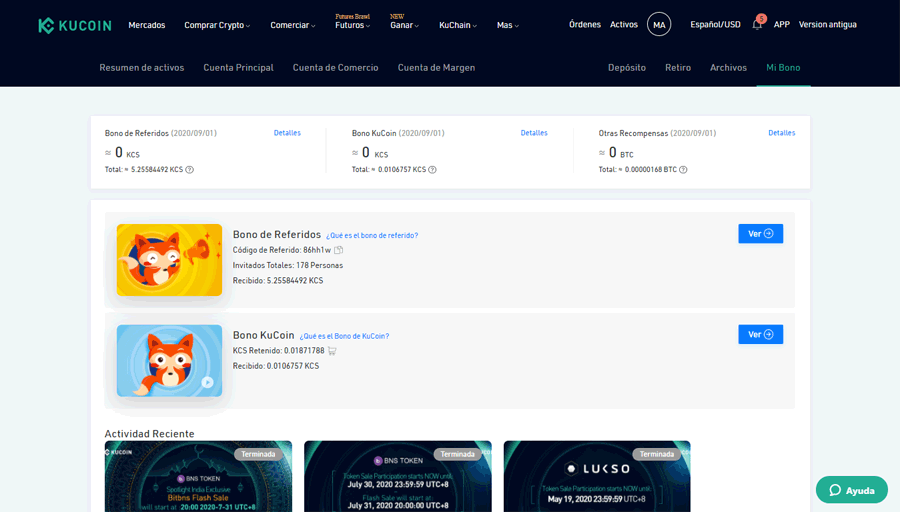Show info for Otras Recompensas total
Viewport: 900px width, 512px height.
click(x=683, y=169)
